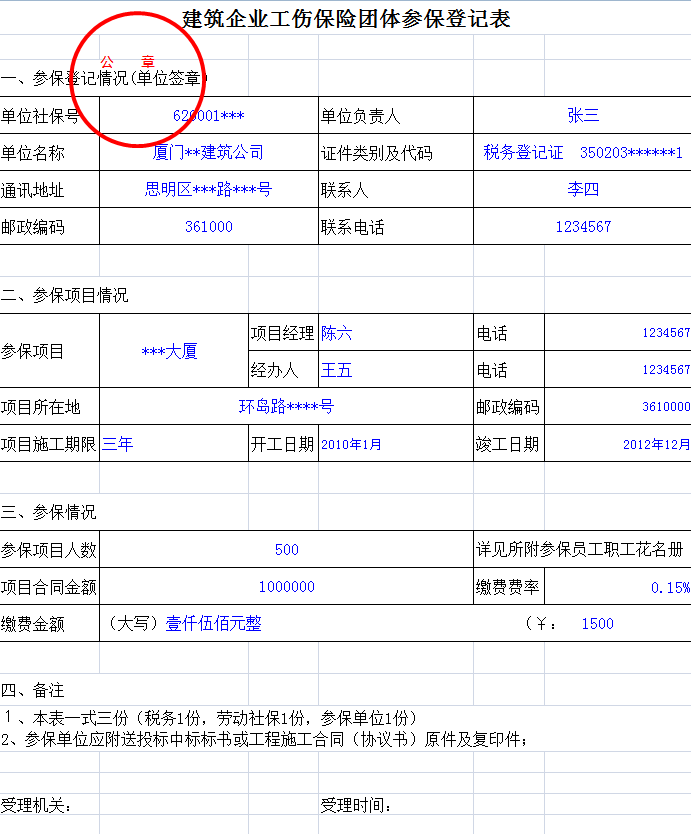Click 邮政编码 label in 项目所在地 row
The width and height of the screenshot is (692, 834).
pos(508,407)
